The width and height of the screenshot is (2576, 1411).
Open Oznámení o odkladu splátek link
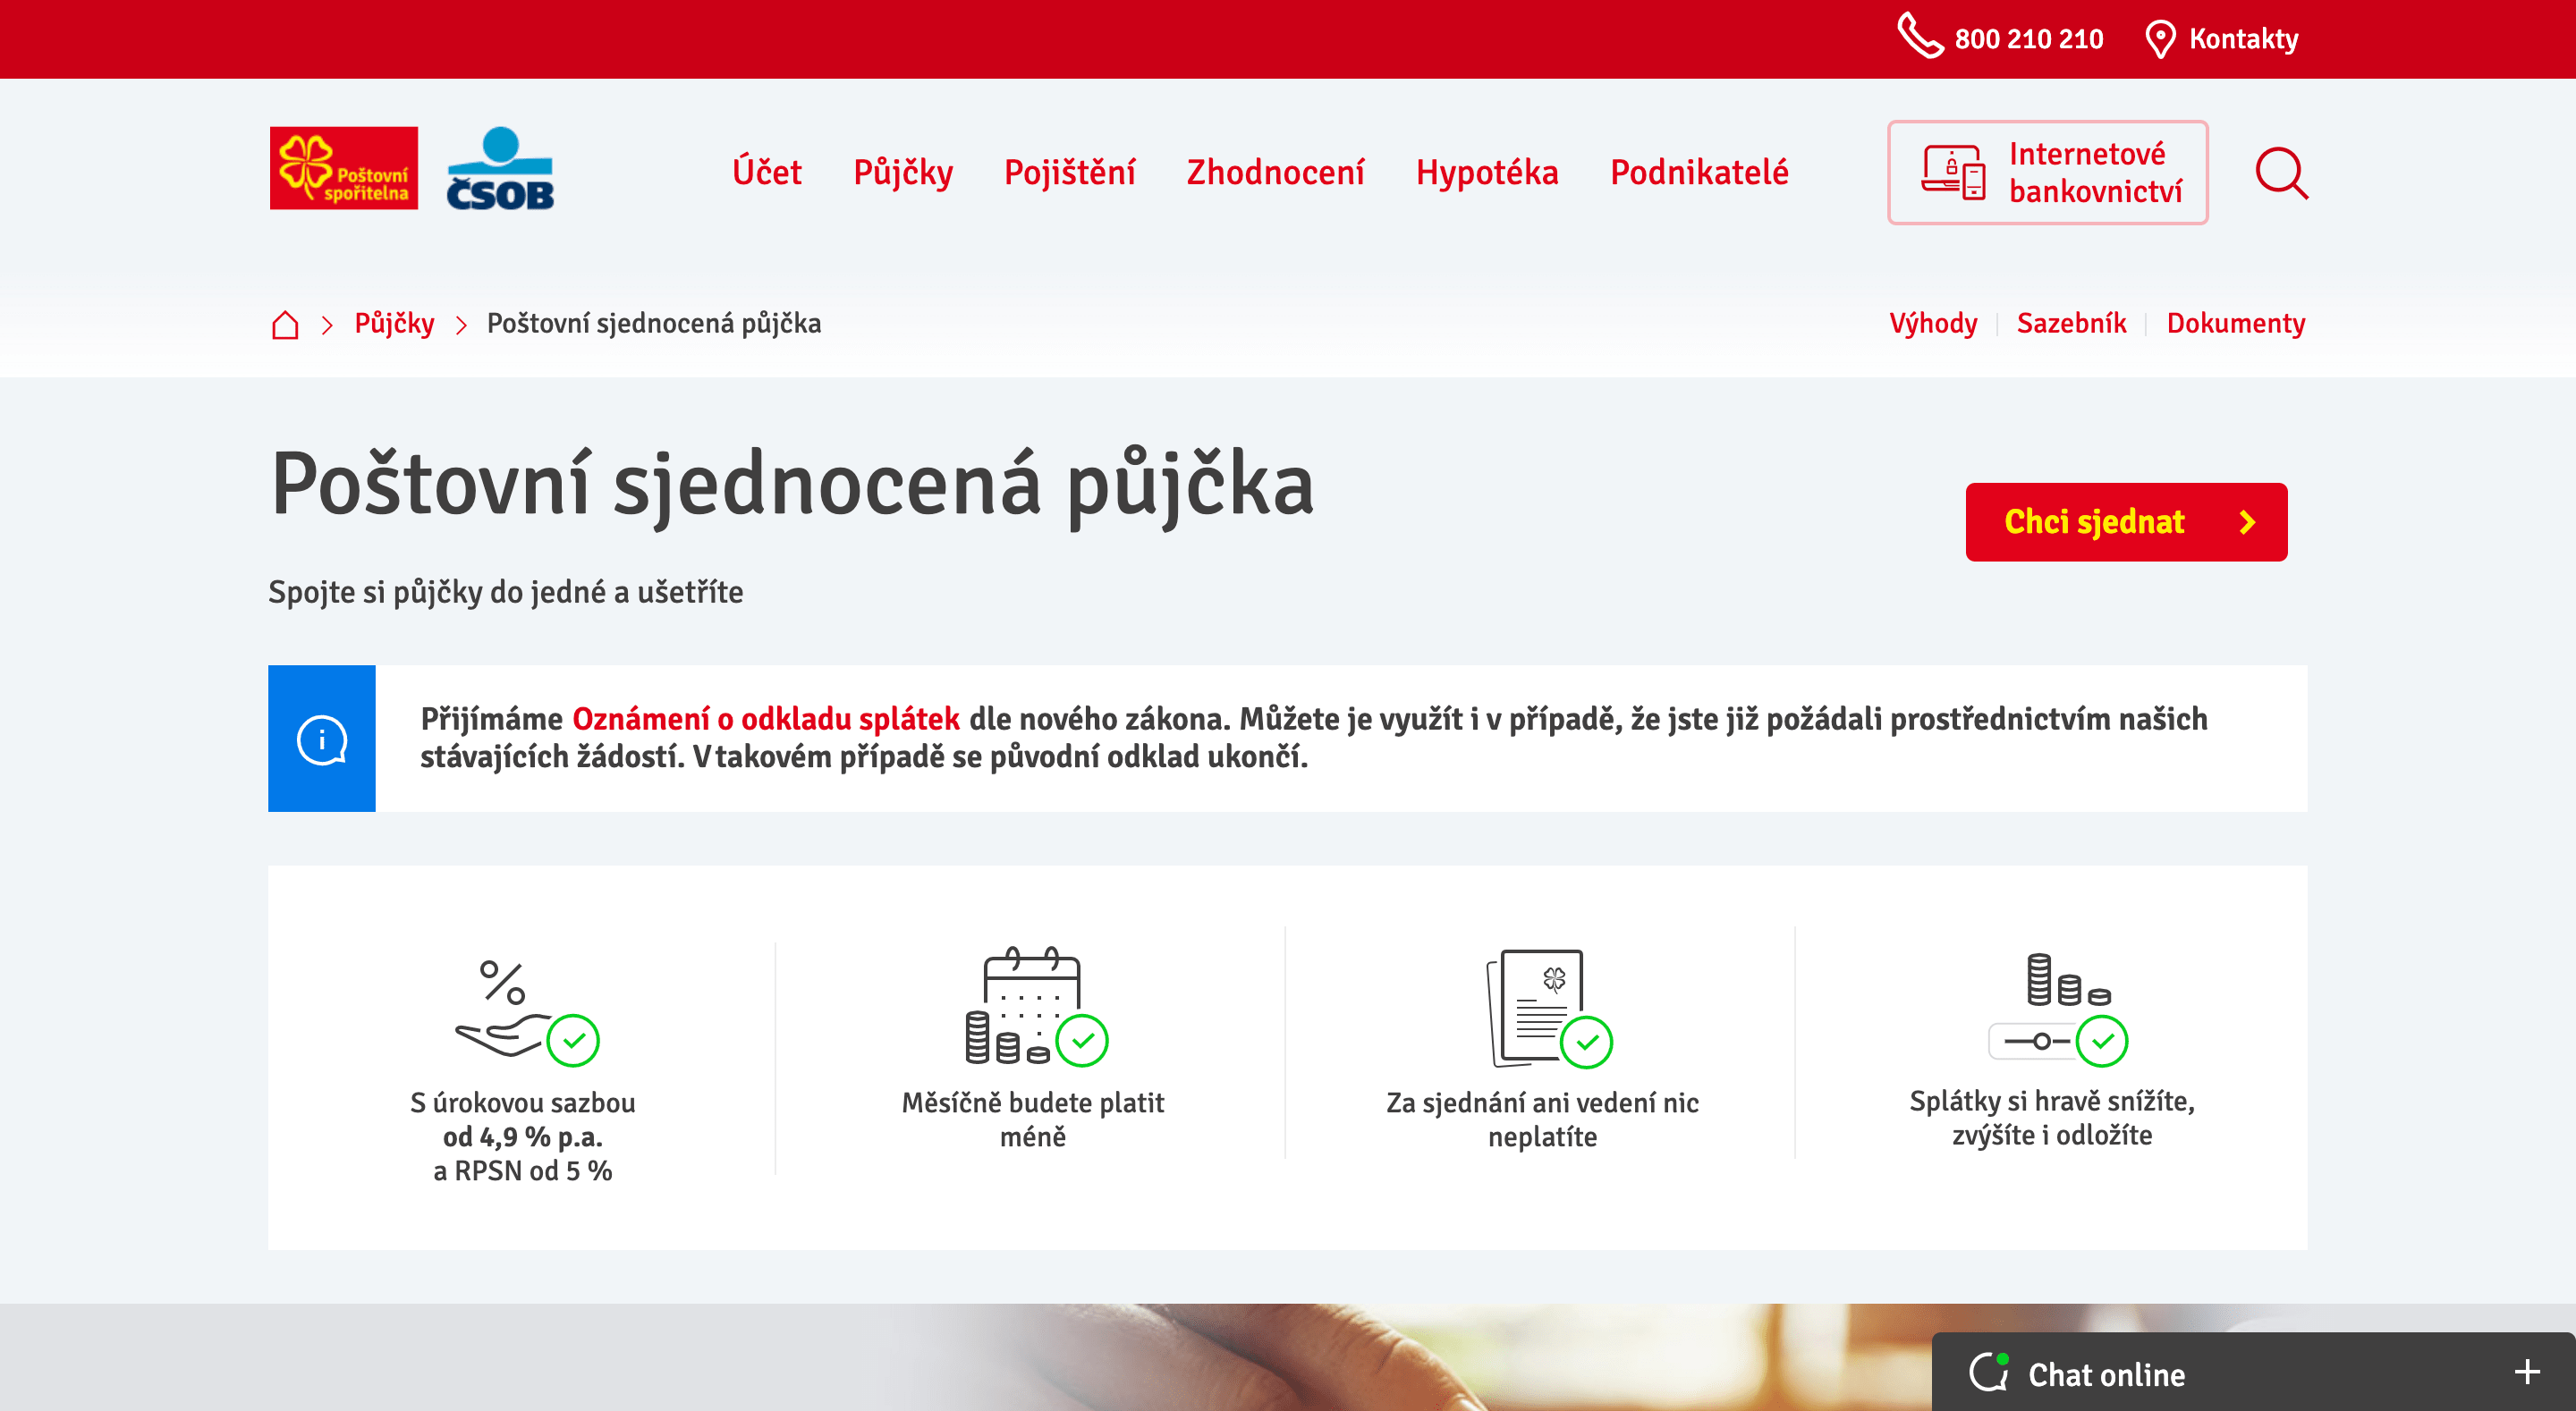pyautogui.click(x=766, y=719)
